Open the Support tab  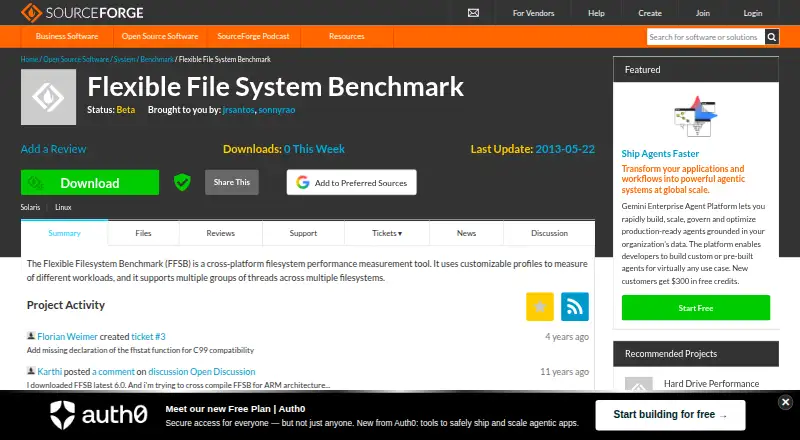point(303,233)
